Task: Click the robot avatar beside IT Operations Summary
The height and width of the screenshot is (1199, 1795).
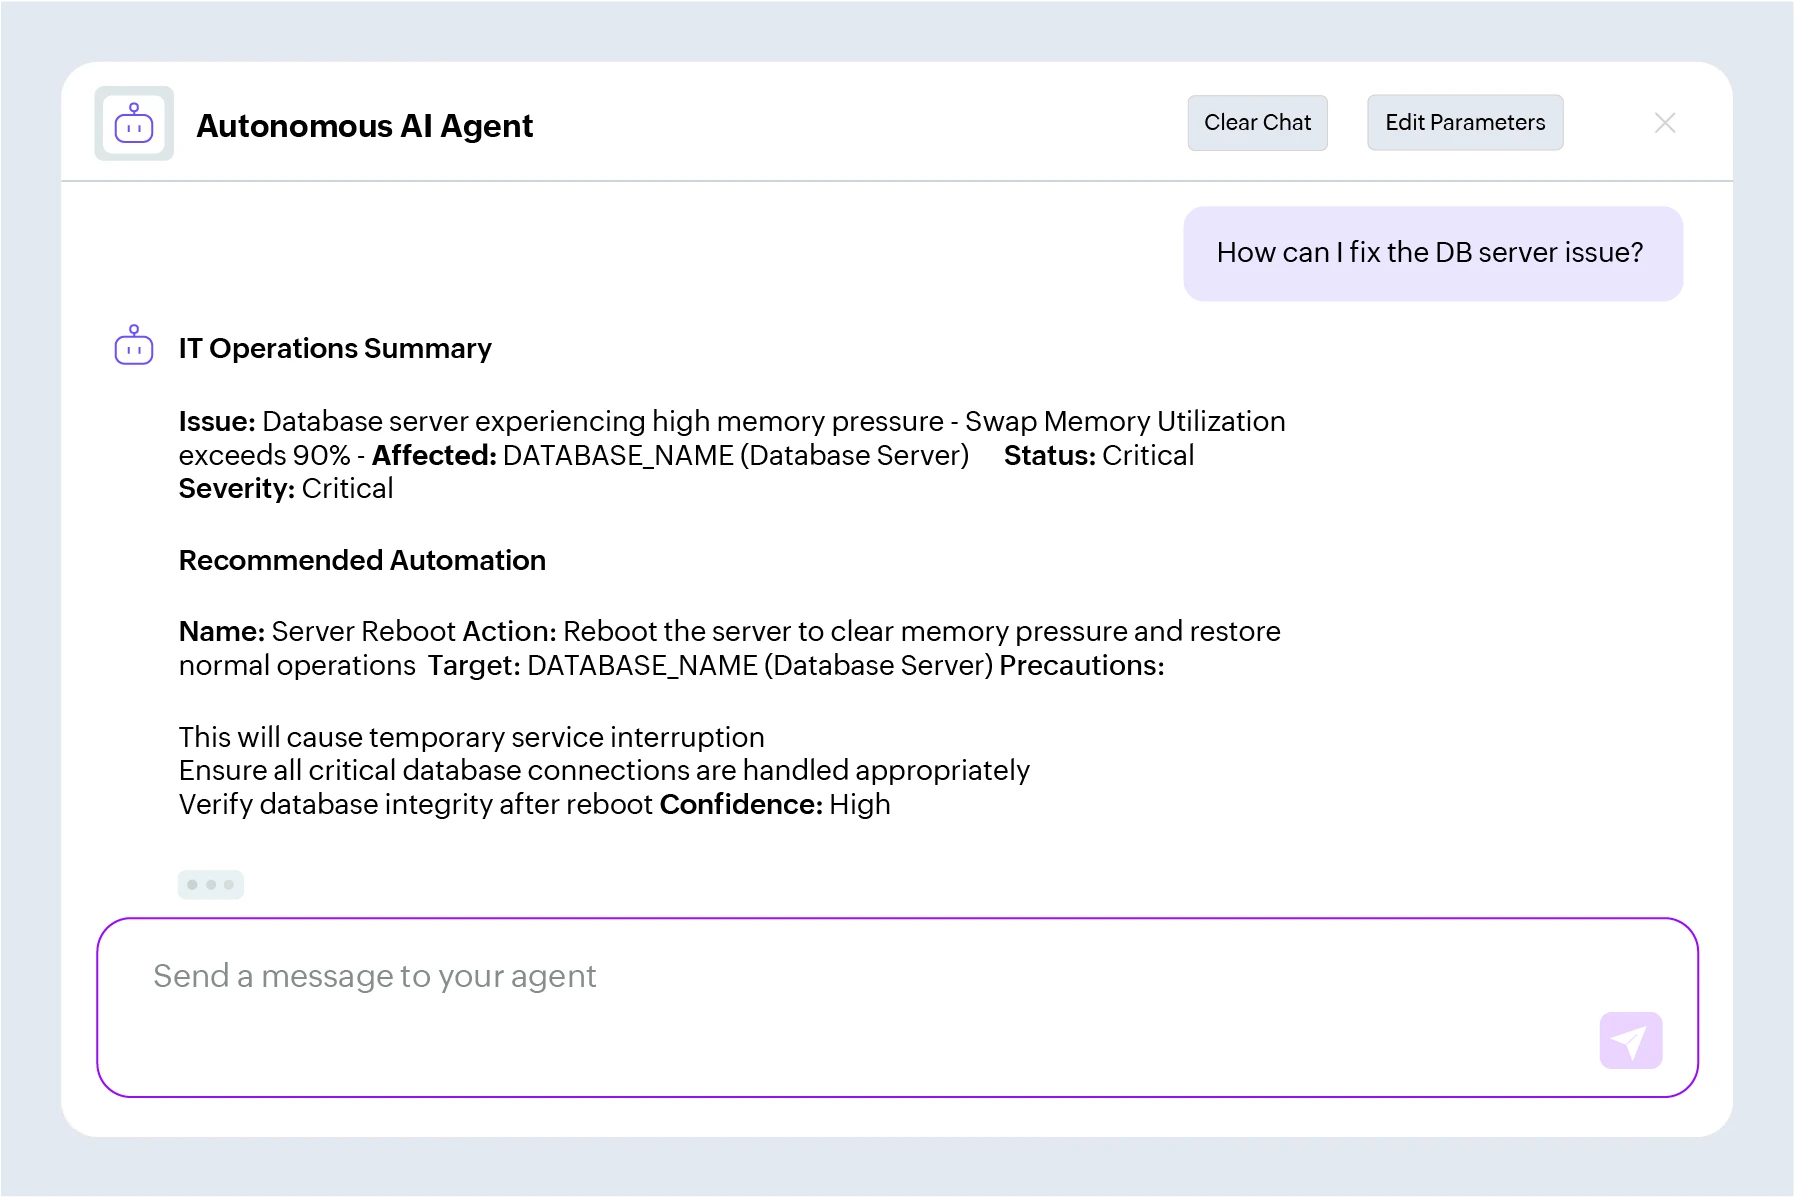Action: coord(134,346)
